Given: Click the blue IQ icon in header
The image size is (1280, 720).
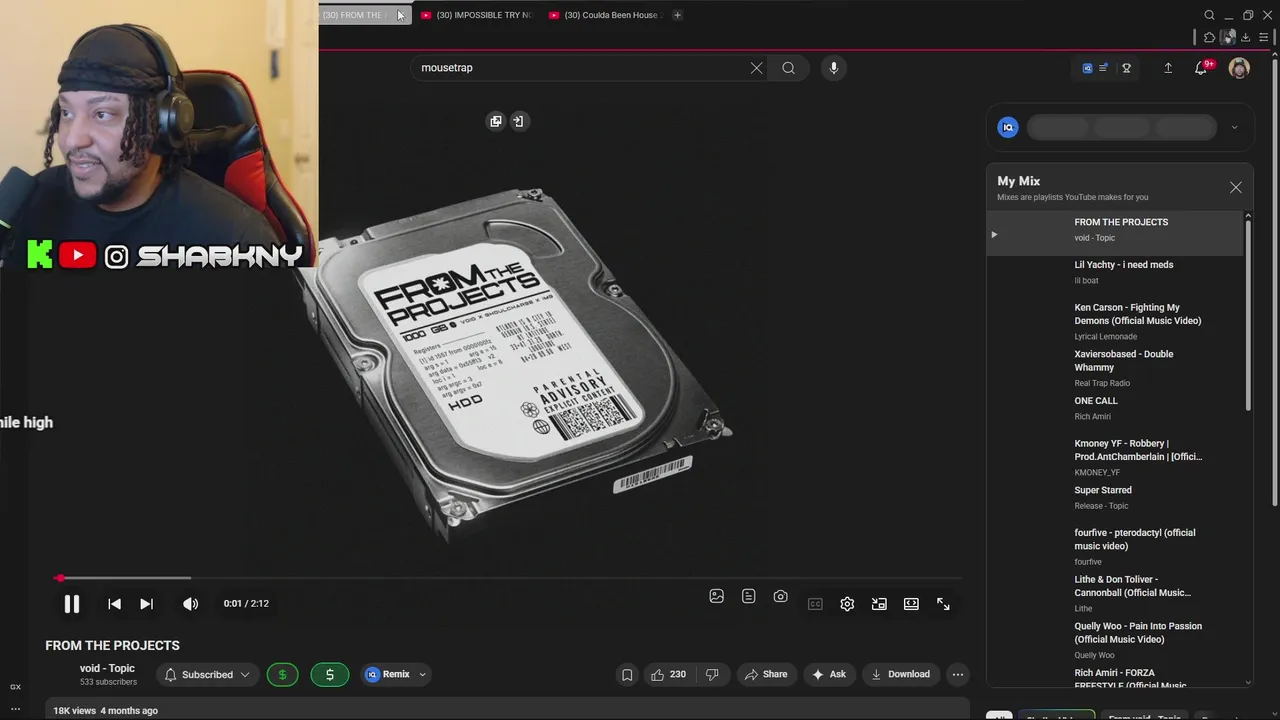Looking at the screenshot, I should point(1087,68).
